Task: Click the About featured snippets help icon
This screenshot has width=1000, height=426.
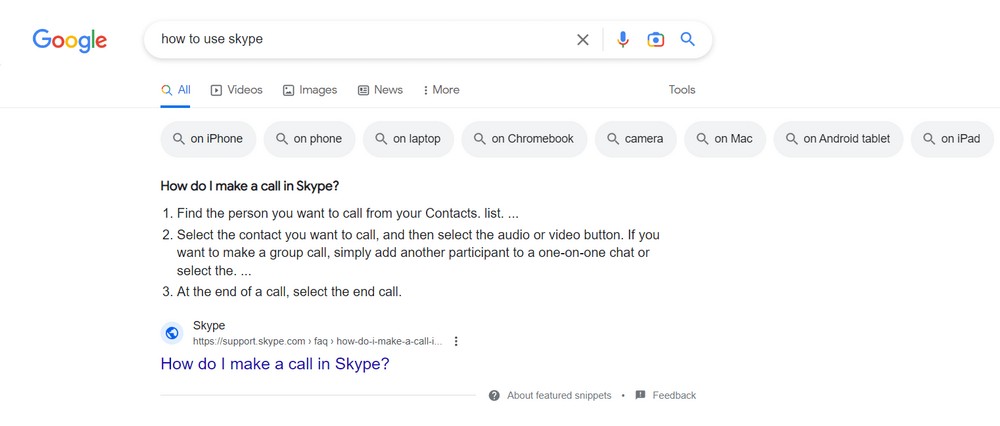Action: click(x=494, y=396)
